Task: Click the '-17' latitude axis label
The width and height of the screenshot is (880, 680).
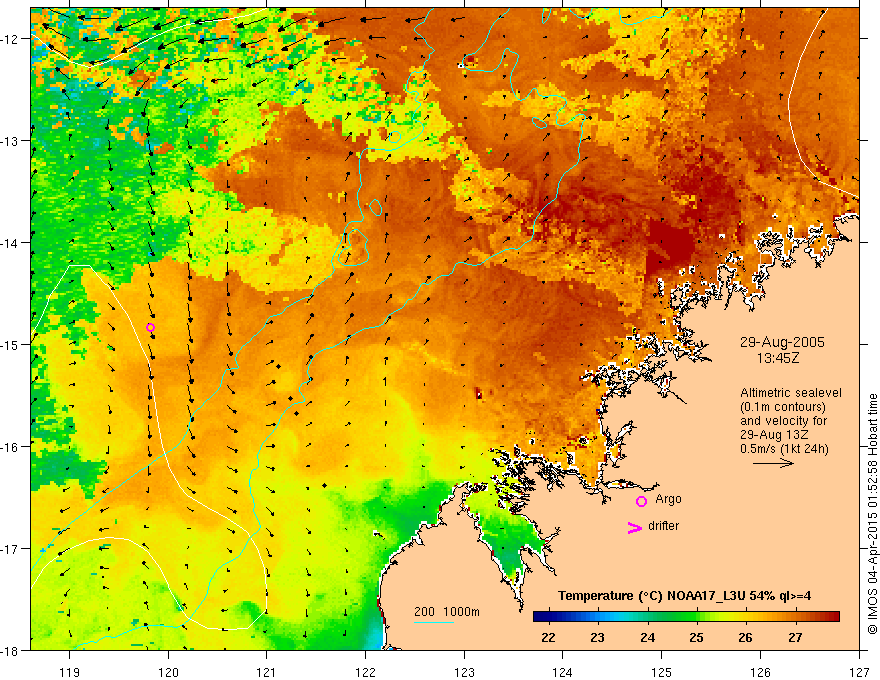Action: (x=11, y=549)
